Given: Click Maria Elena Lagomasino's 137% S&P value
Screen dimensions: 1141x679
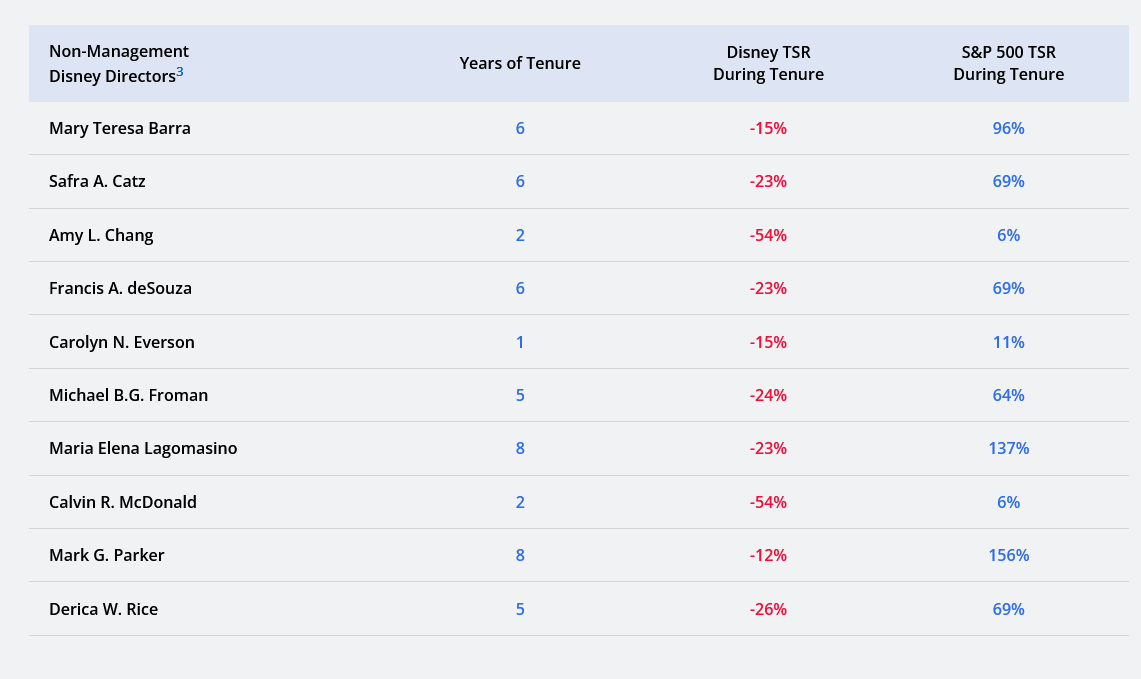Looking at the screenshot, I should coord(1008,448).
